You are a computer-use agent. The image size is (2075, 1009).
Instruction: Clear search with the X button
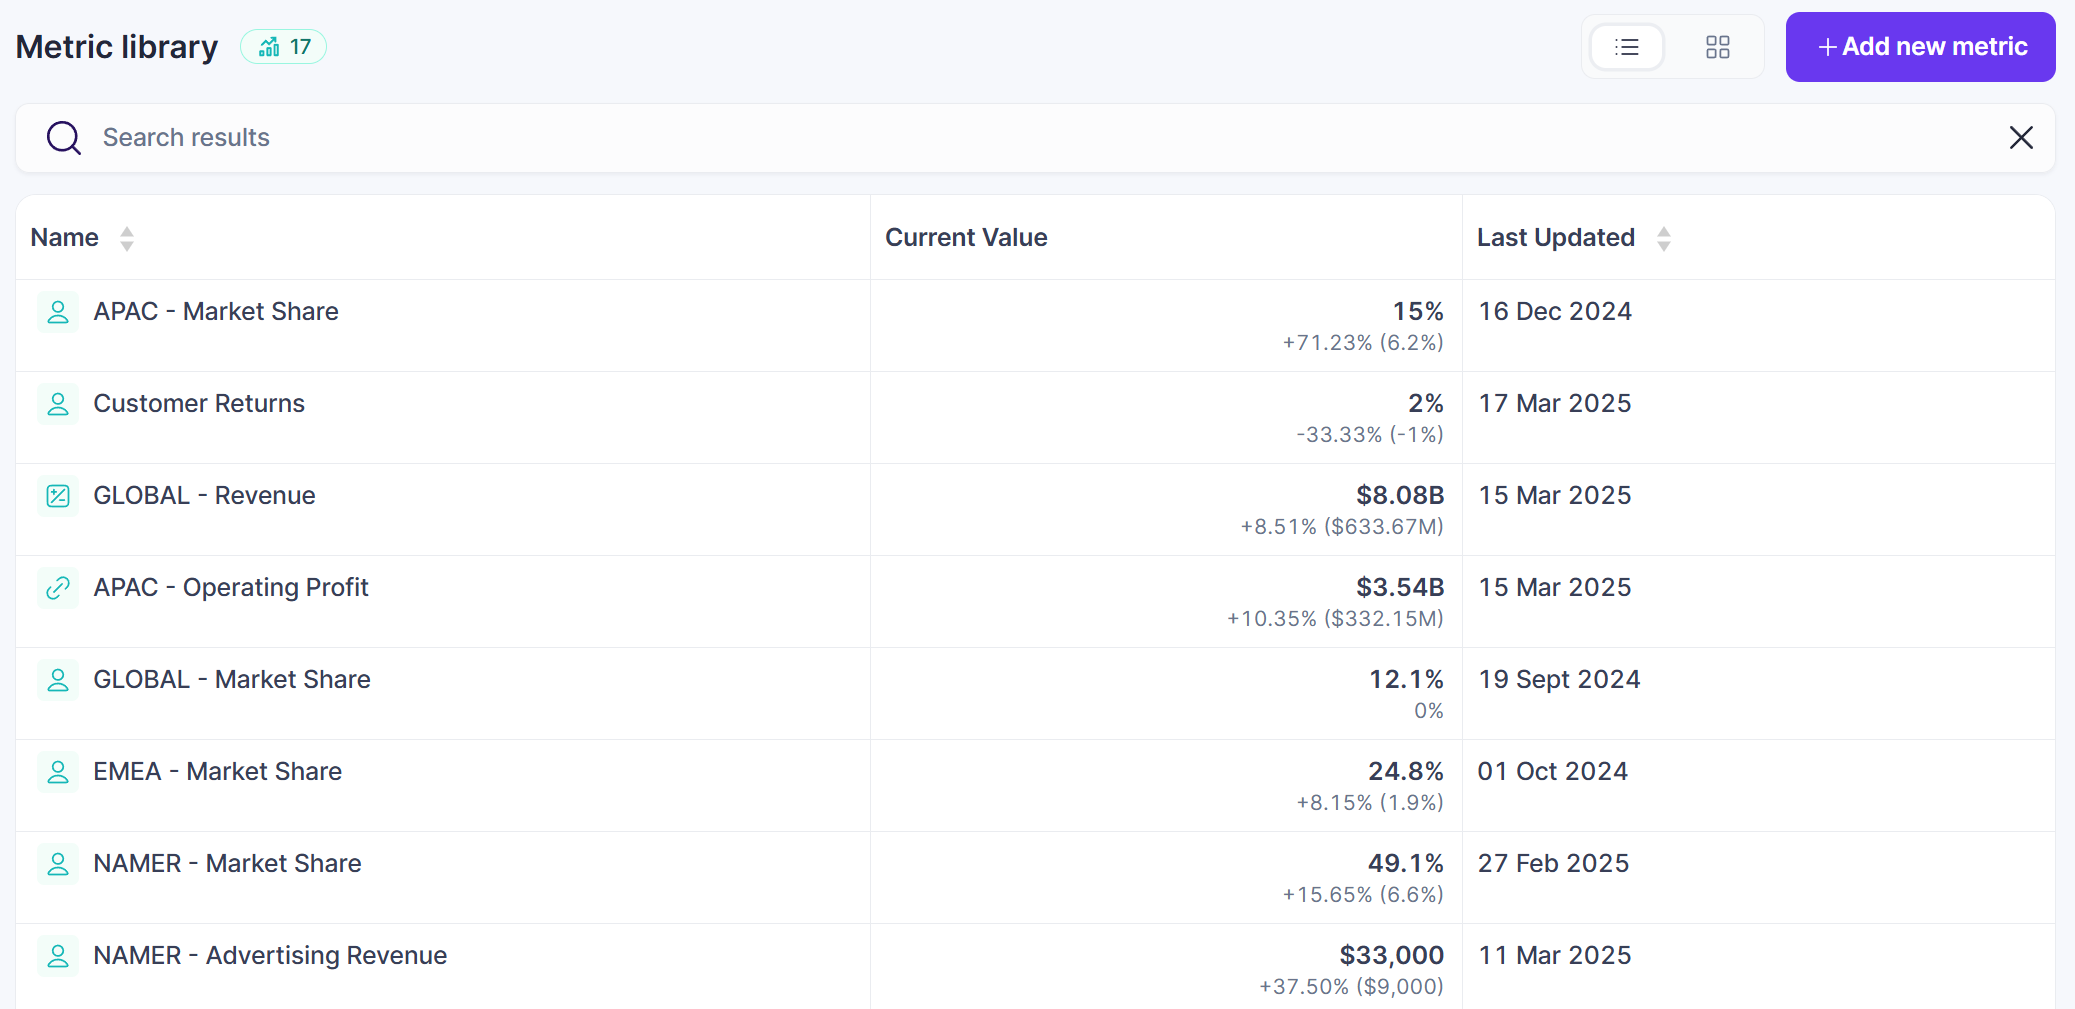click(2021, 138)
